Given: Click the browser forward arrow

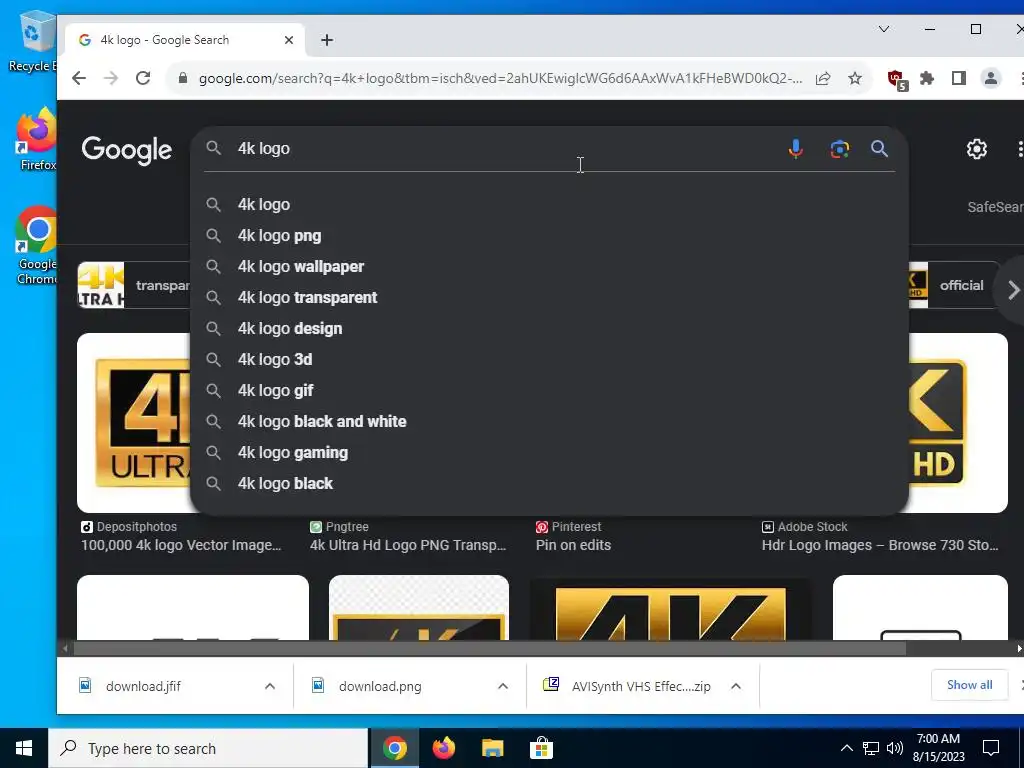Looking at the screenshot, I should [111, 78].
